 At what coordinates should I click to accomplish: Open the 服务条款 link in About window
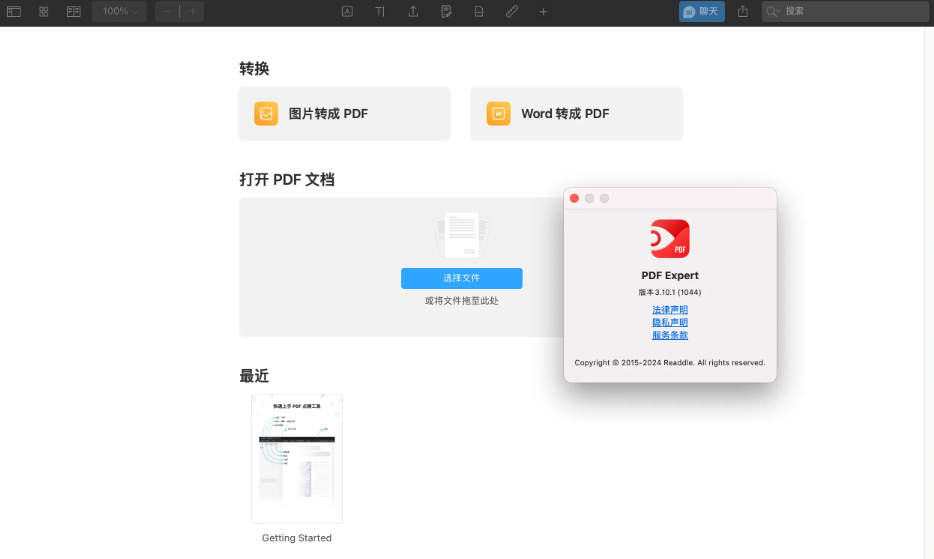click(670, 335)
